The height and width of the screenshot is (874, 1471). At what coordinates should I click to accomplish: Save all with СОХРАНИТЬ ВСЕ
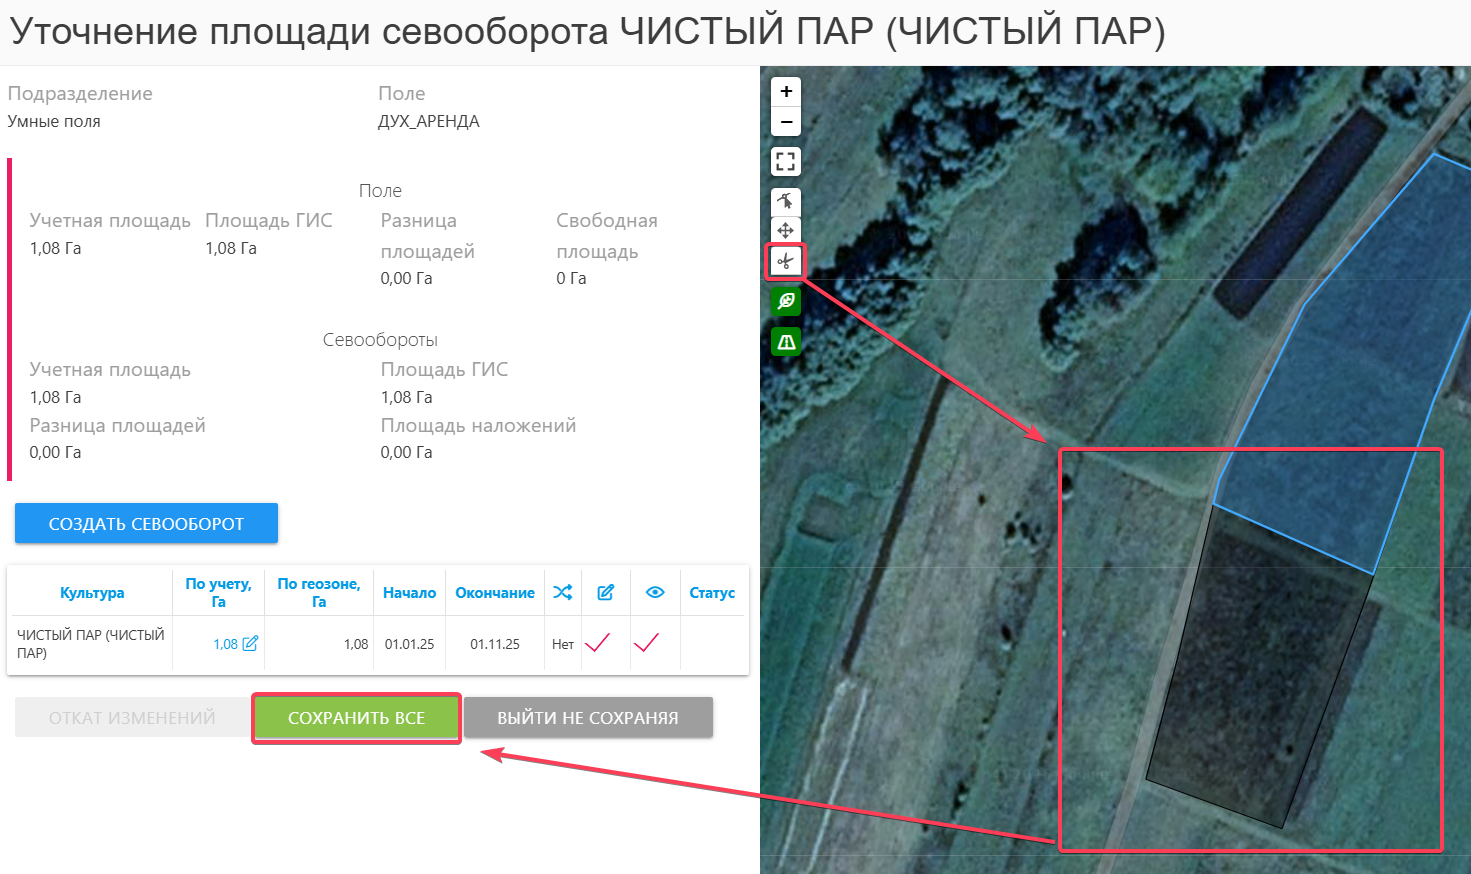[356, 718]
